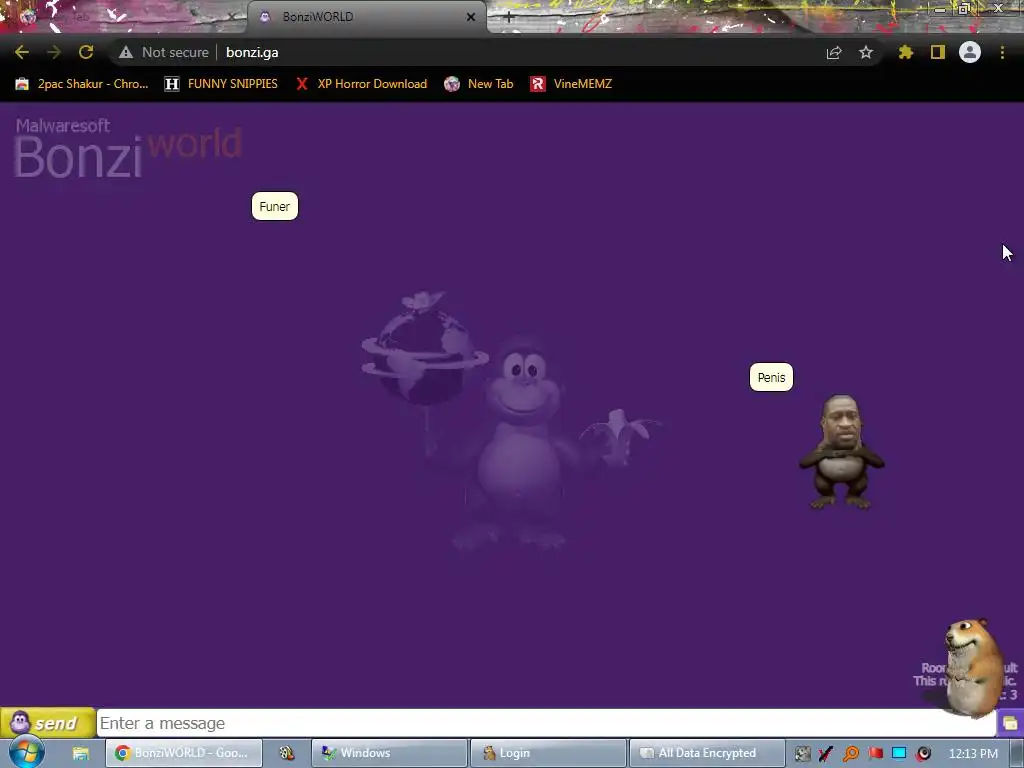Open the Windows Start orb
This screenshot has height=768, width=1024.
26,753
